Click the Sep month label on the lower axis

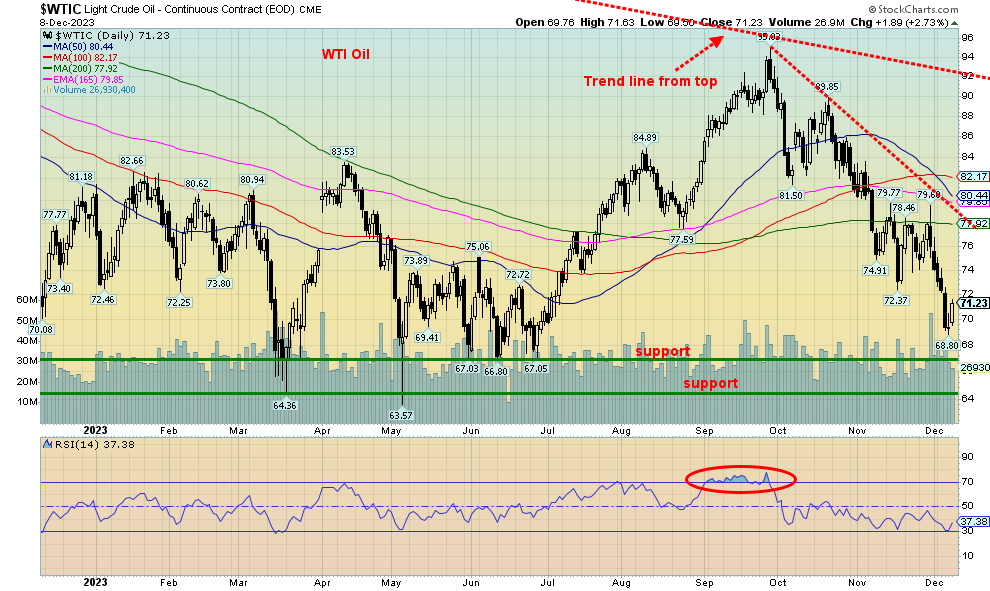(x=705, y=581)
